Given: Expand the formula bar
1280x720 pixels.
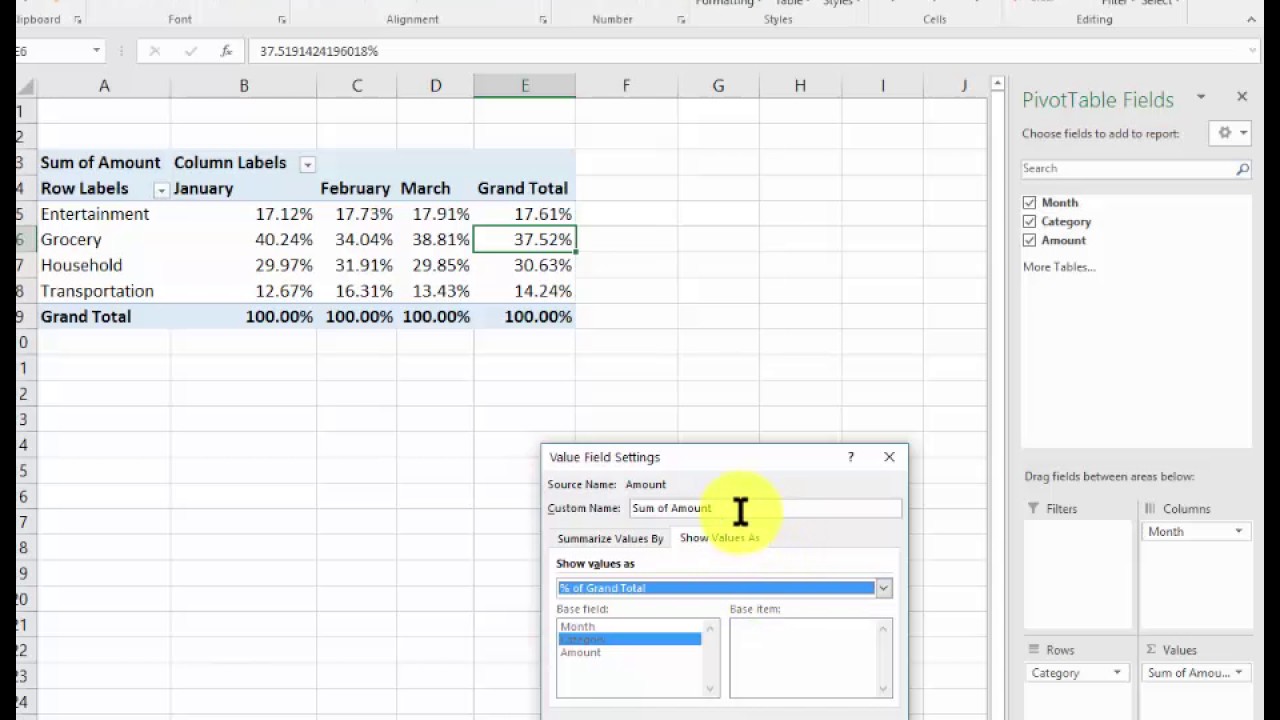Looking at the screenshot, I should coord(1253,51).
